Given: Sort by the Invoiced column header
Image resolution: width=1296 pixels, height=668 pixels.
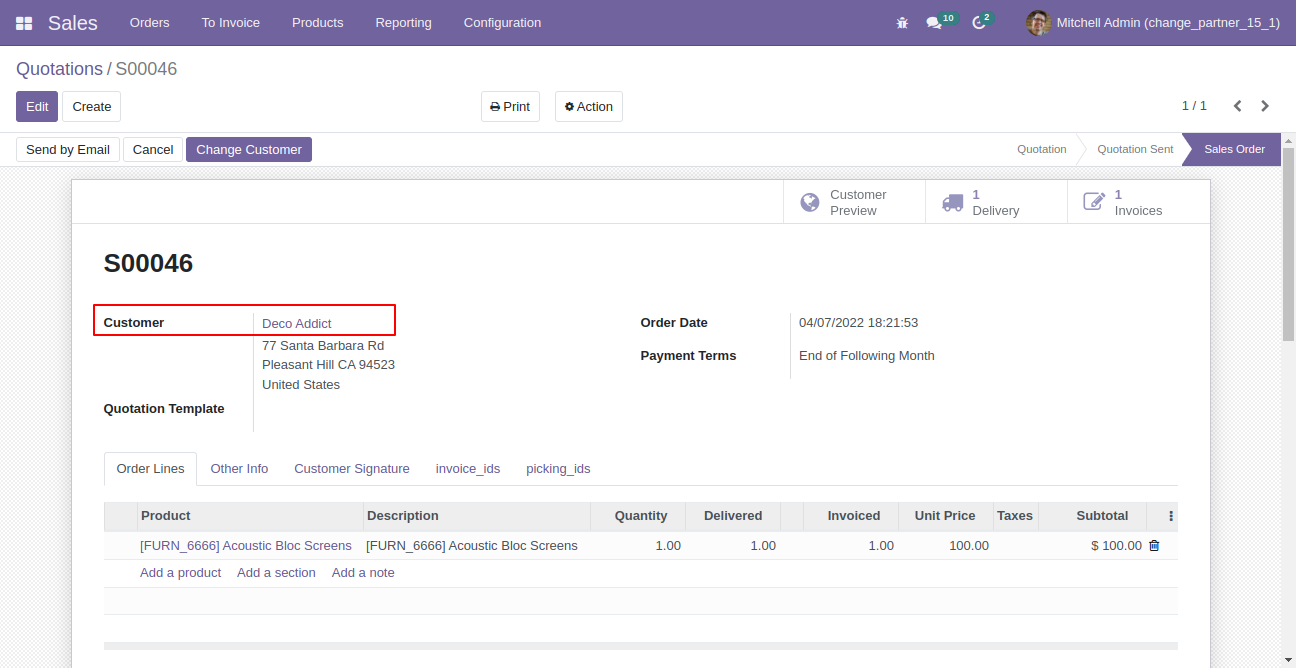Looking at the screenshot, I should pyautogui.click(x=851, y=516).
